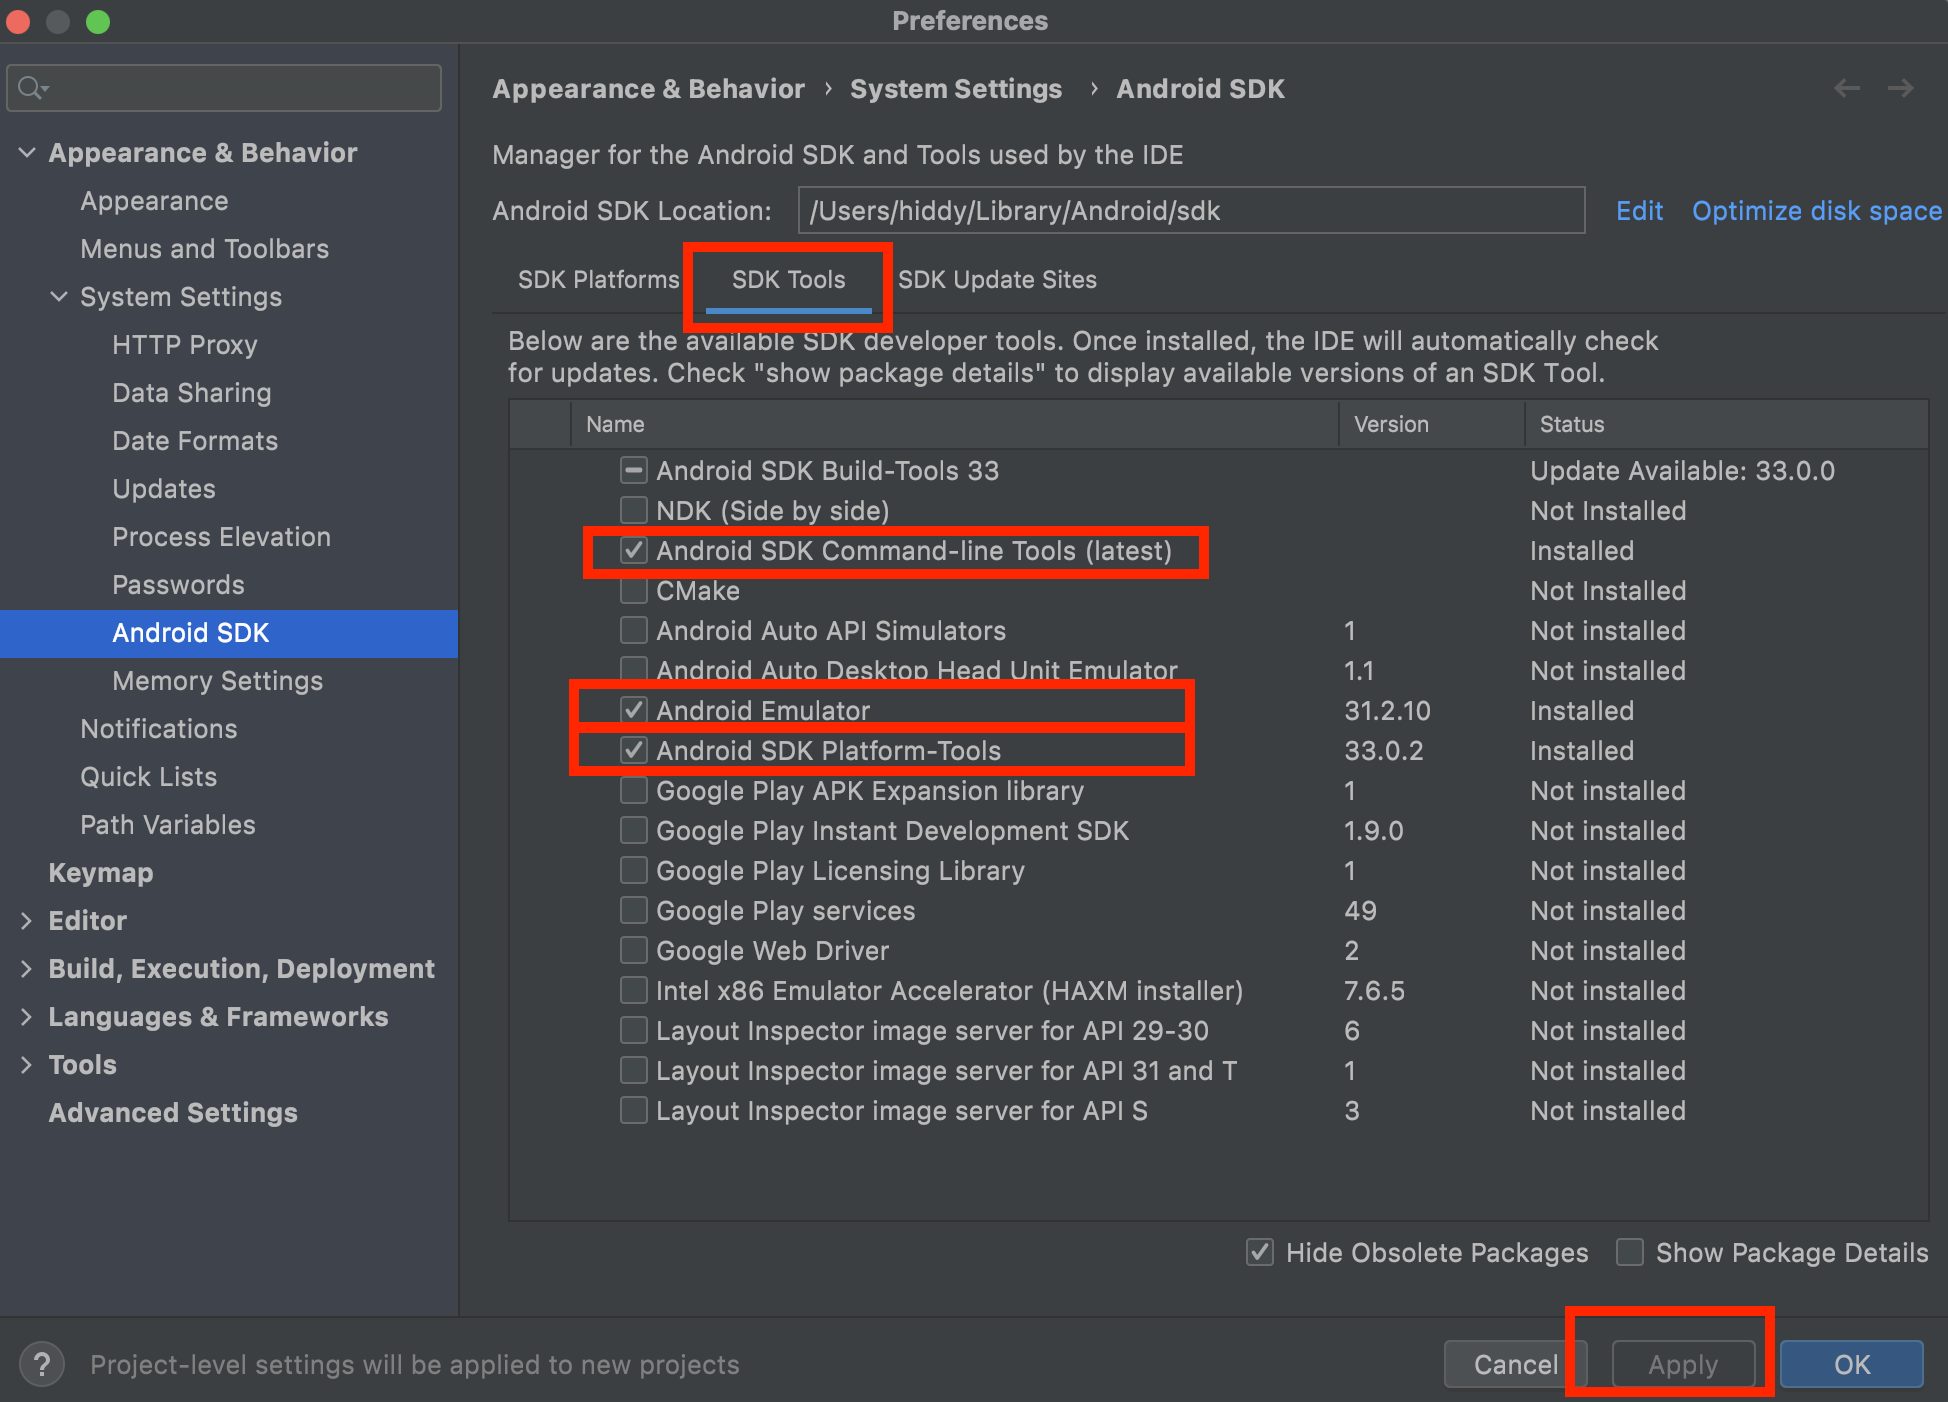Click the Apply button
This screenshot has height=1402, width=1948.
click(1683, 1364)
